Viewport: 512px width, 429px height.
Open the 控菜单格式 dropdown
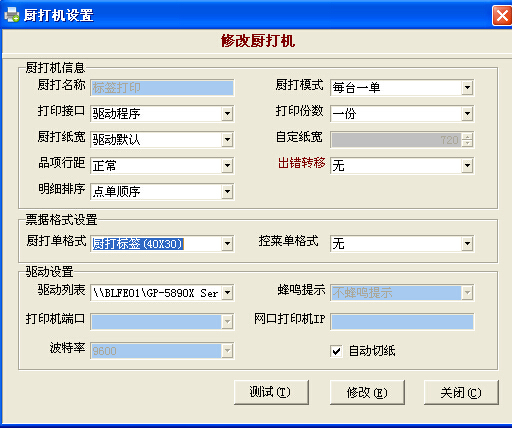(x=467, y=244)
